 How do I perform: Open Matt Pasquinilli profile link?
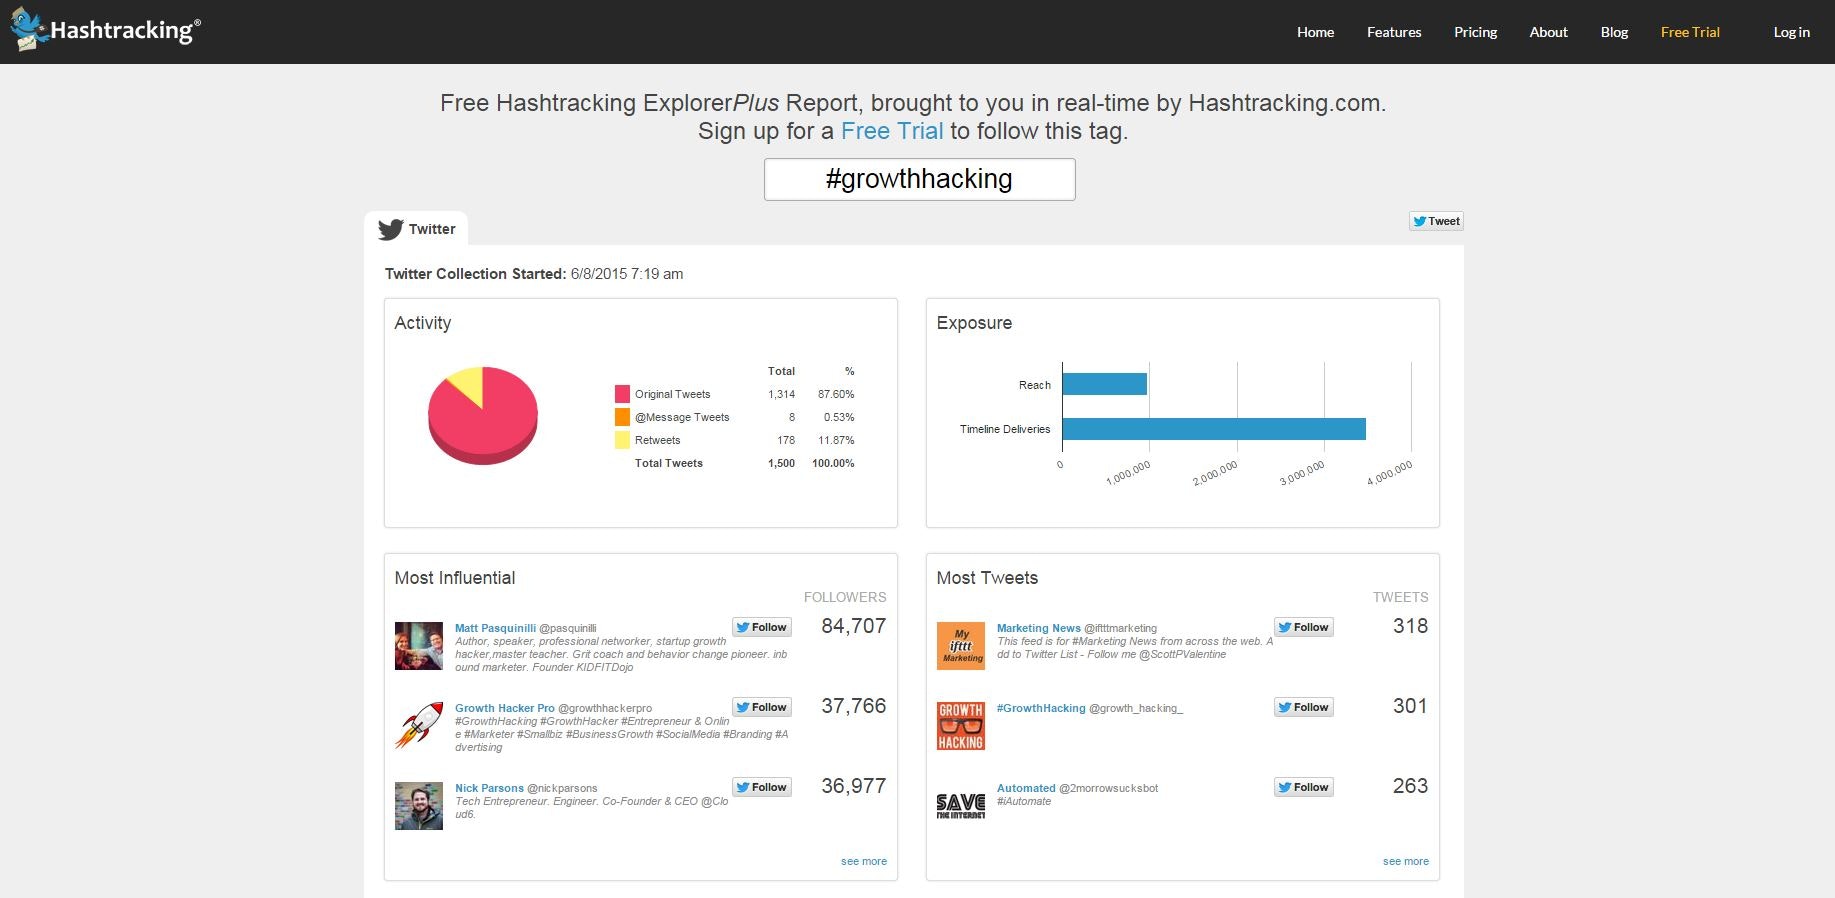(495, 628)
